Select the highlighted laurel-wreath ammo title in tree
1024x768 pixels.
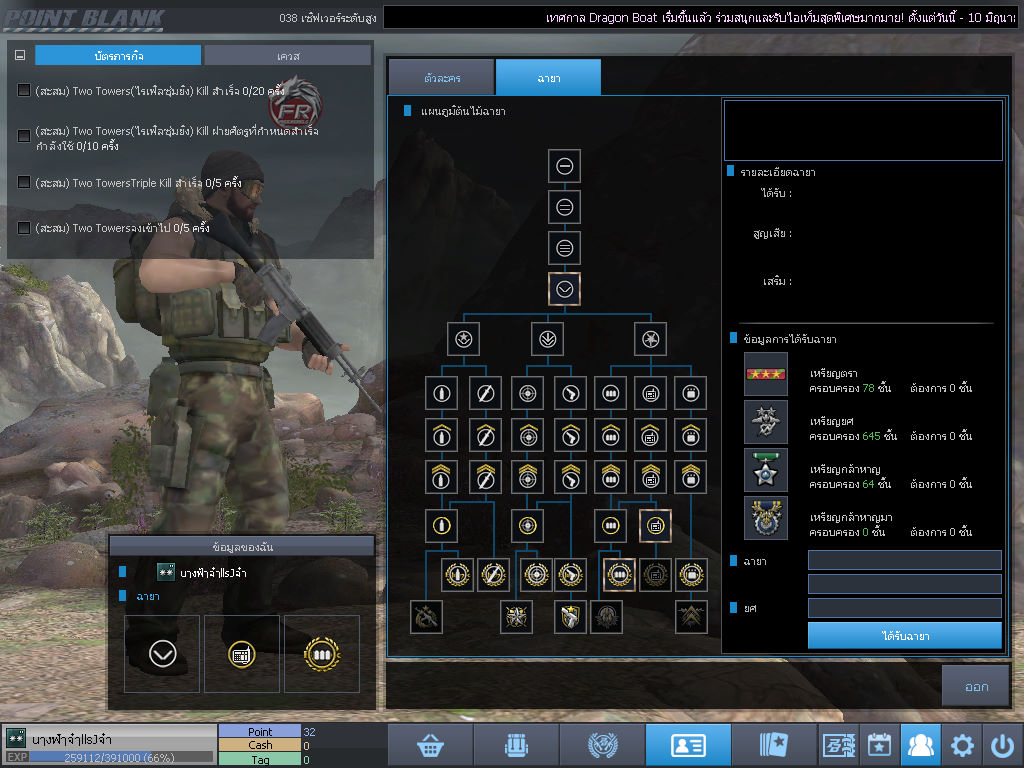click(619, 575)
